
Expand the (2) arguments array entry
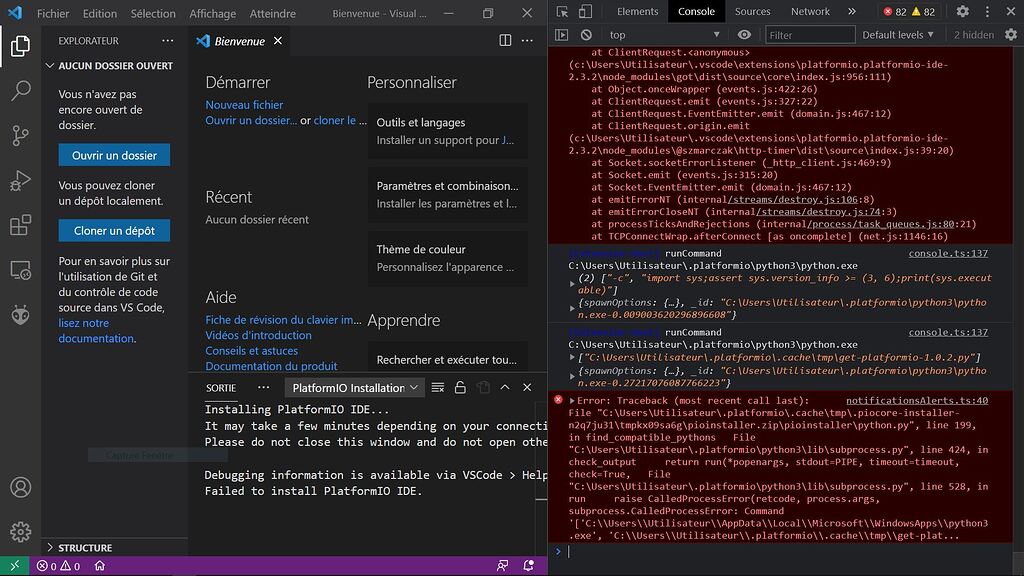572,283
